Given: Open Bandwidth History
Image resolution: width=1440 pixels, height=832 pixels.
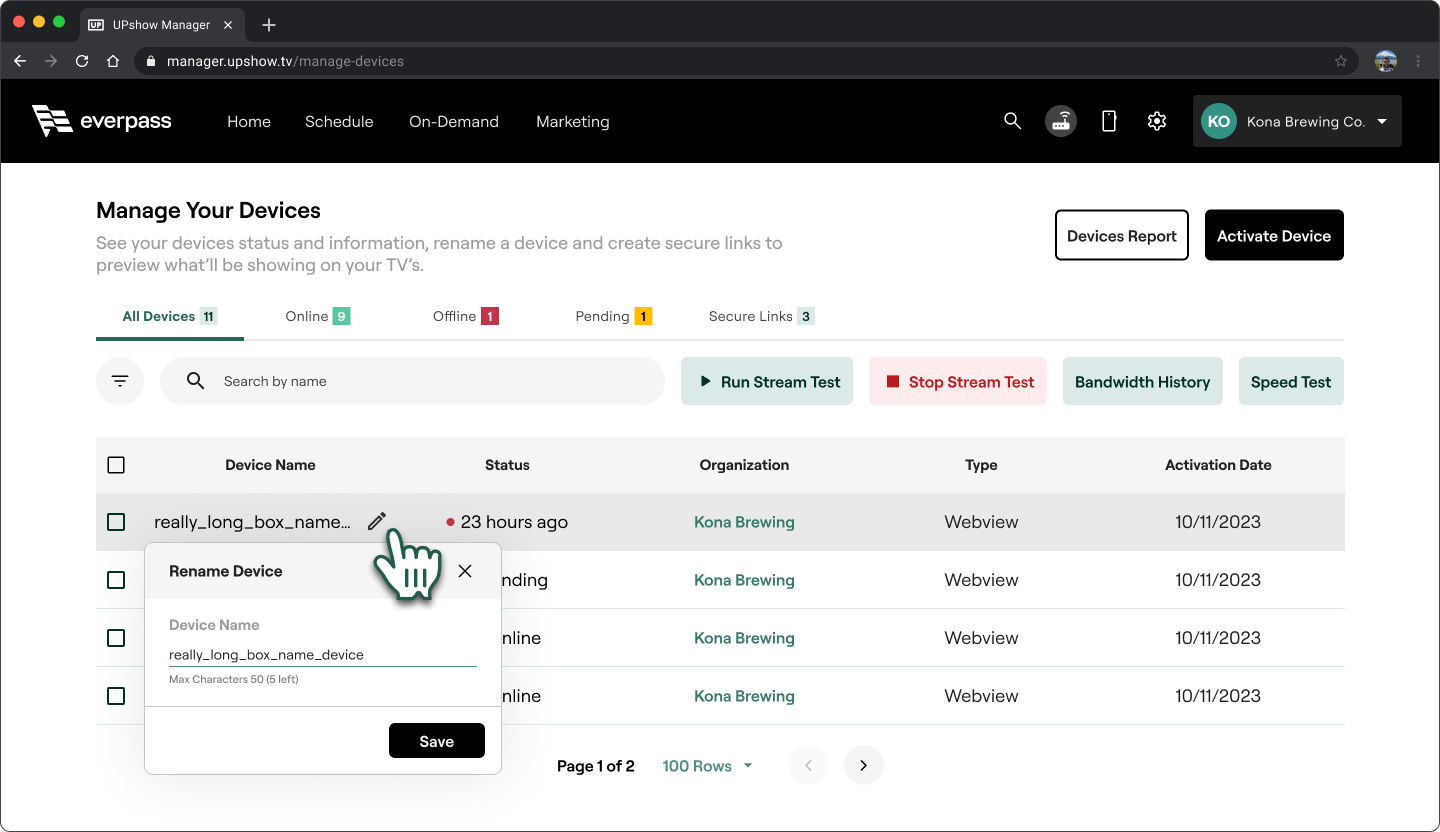Looking at the screenshot, I should (x=1143, y=381).
